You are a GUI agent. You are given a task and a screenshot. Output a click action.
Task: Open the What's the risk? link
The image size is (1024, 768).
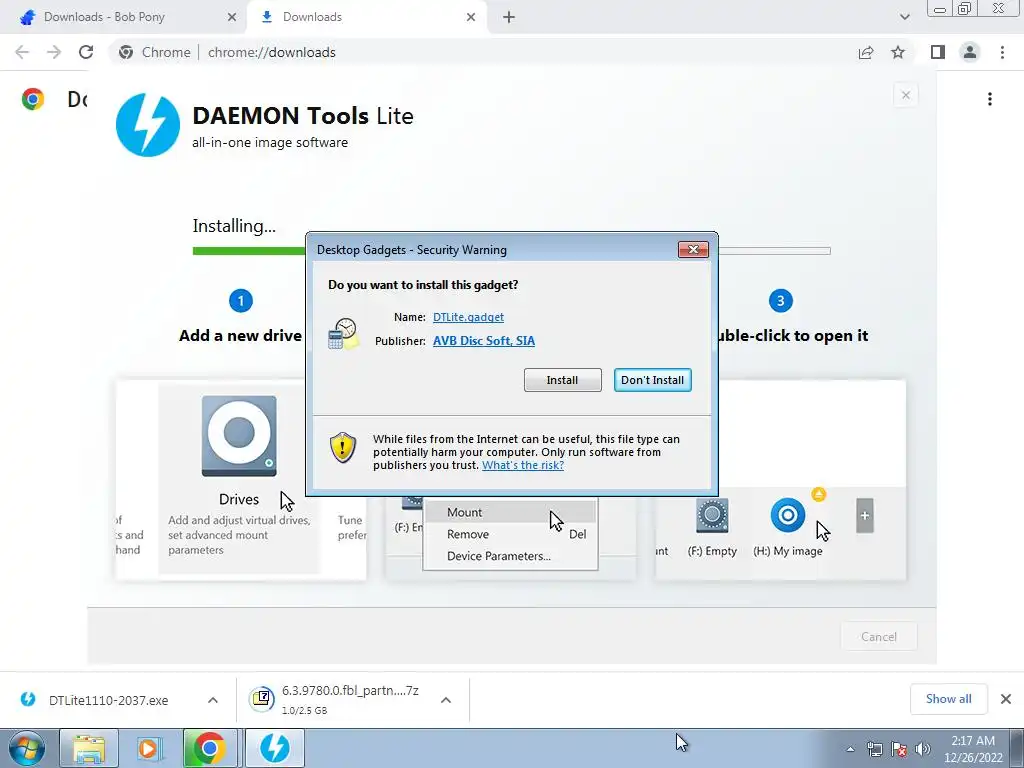tap(522, 465)
